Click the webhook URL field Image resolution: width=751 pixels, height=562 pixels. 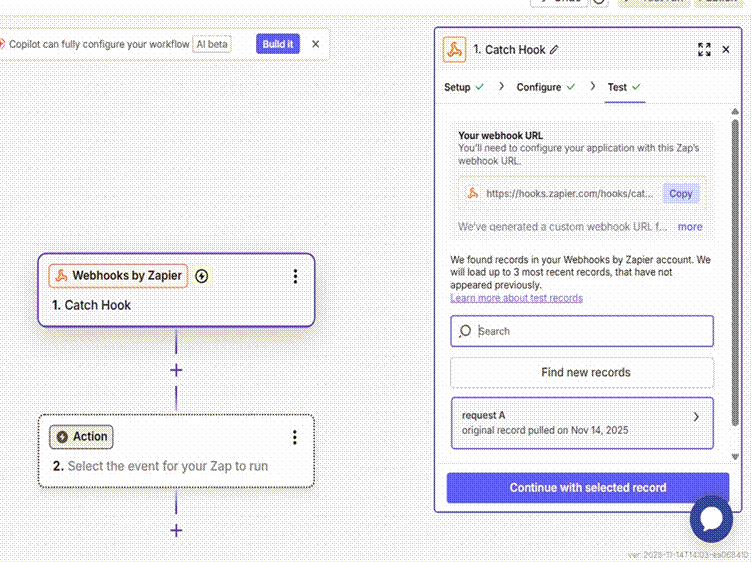[582, 194]
